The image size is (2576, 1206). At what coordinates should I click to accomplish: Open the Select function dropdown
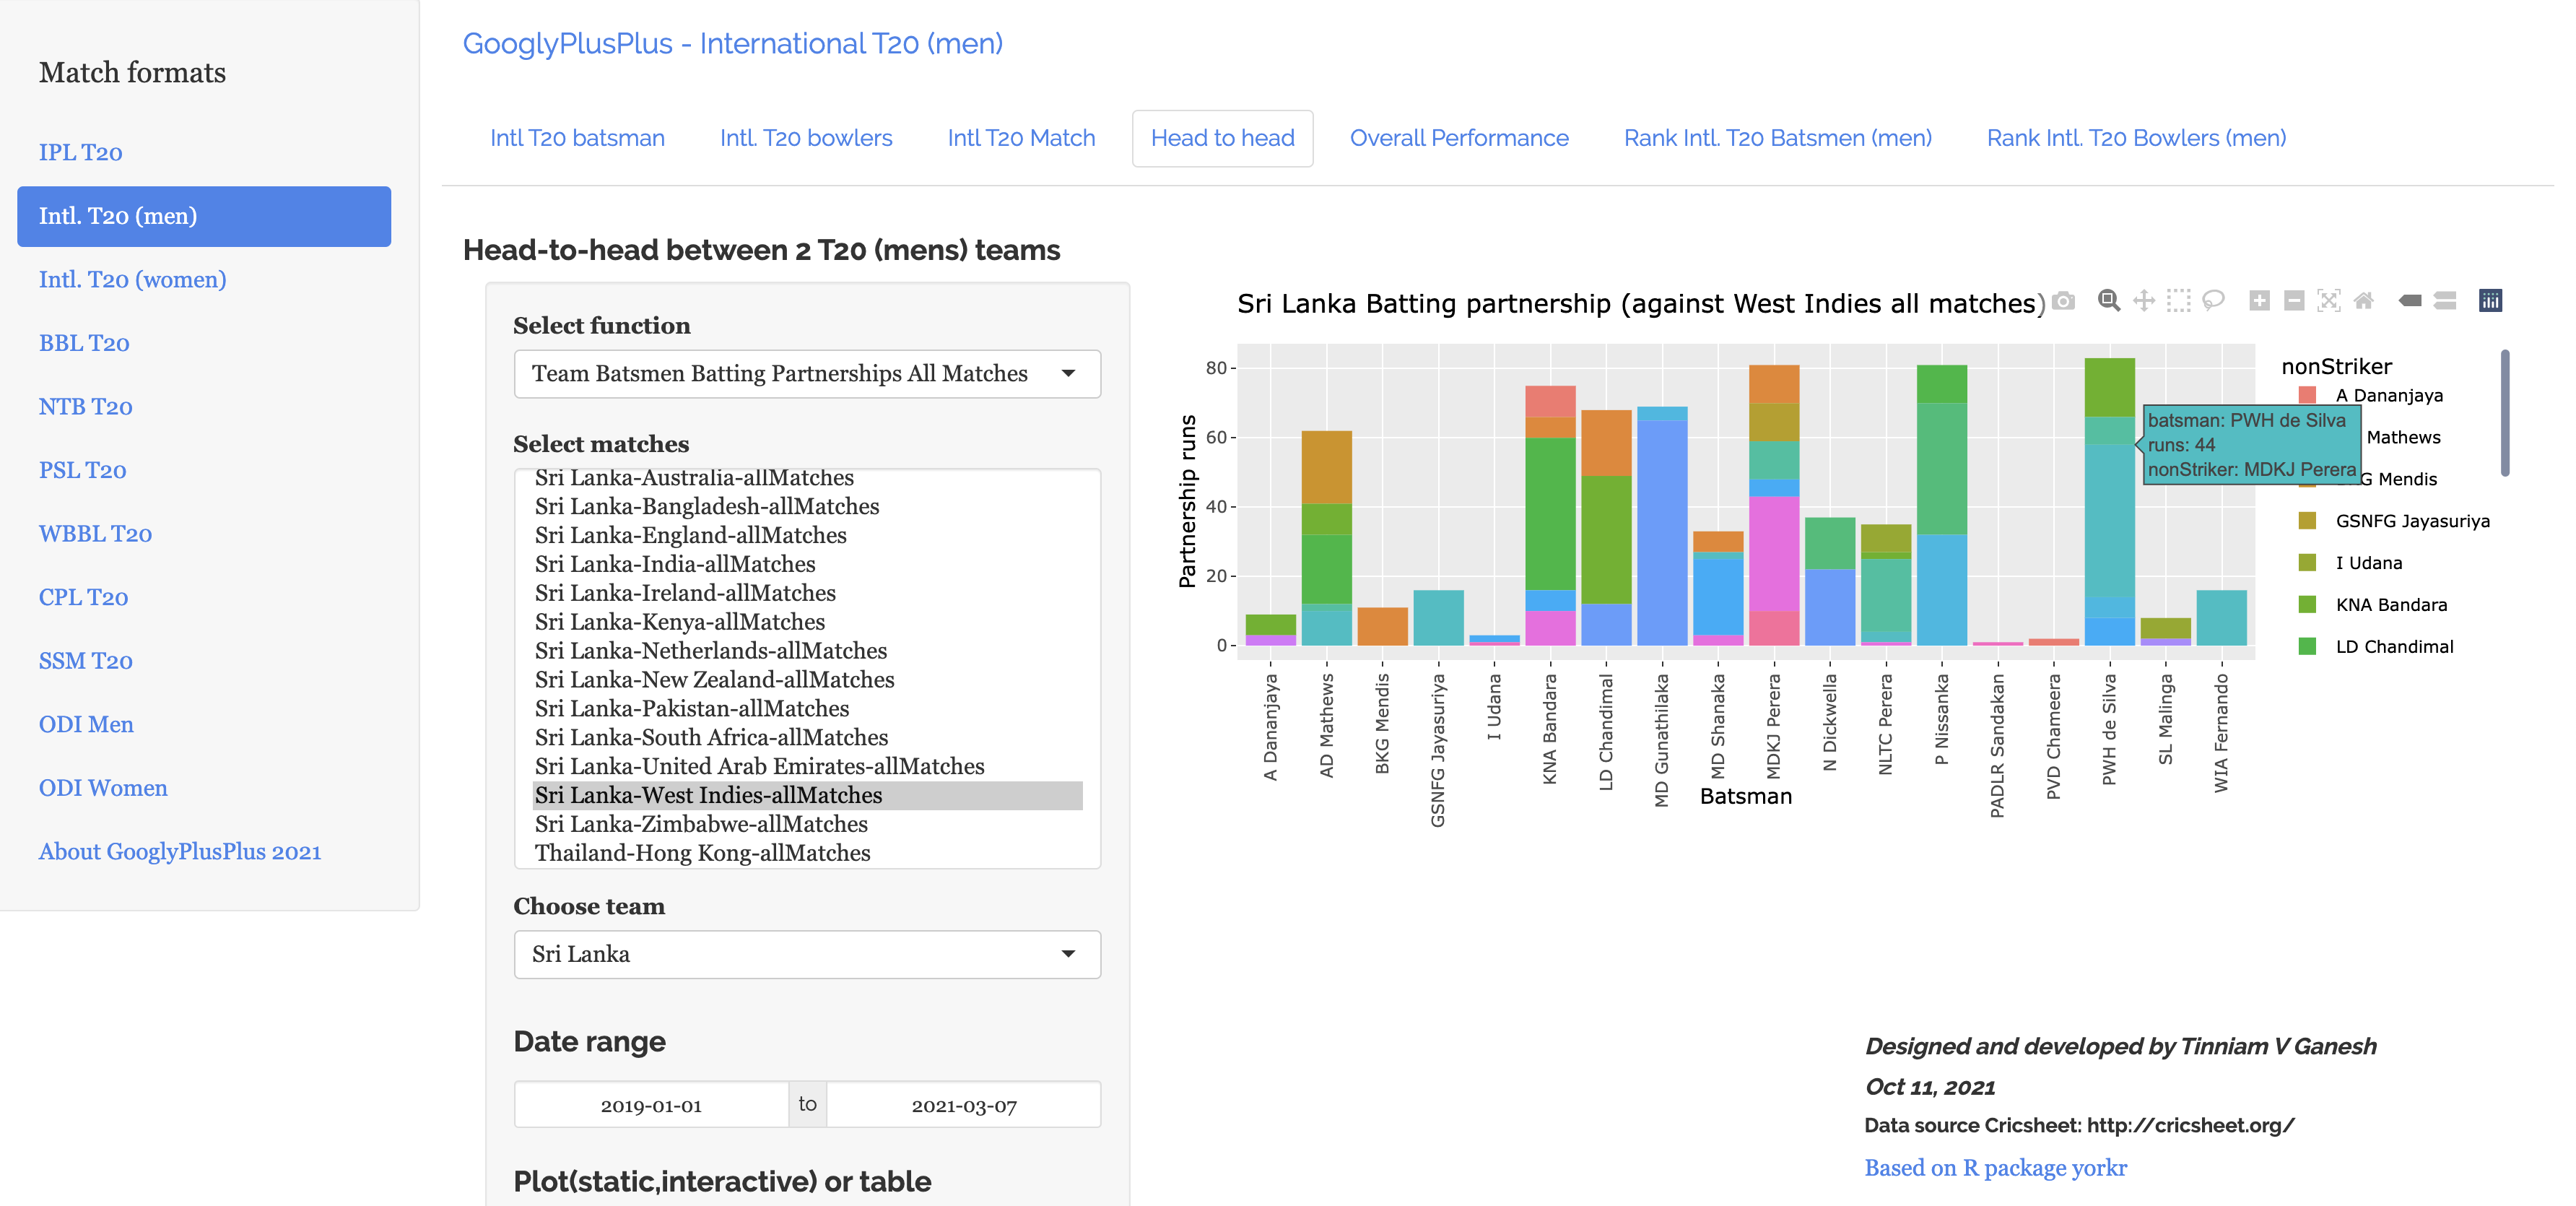point(806,374)
